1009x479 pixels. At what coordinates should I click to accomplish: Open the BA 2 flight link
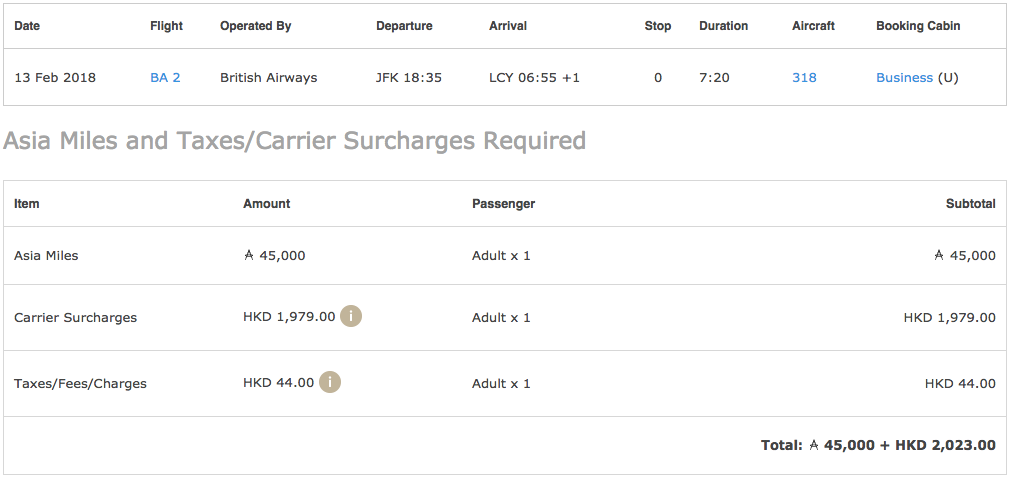[x=165, y=77]
